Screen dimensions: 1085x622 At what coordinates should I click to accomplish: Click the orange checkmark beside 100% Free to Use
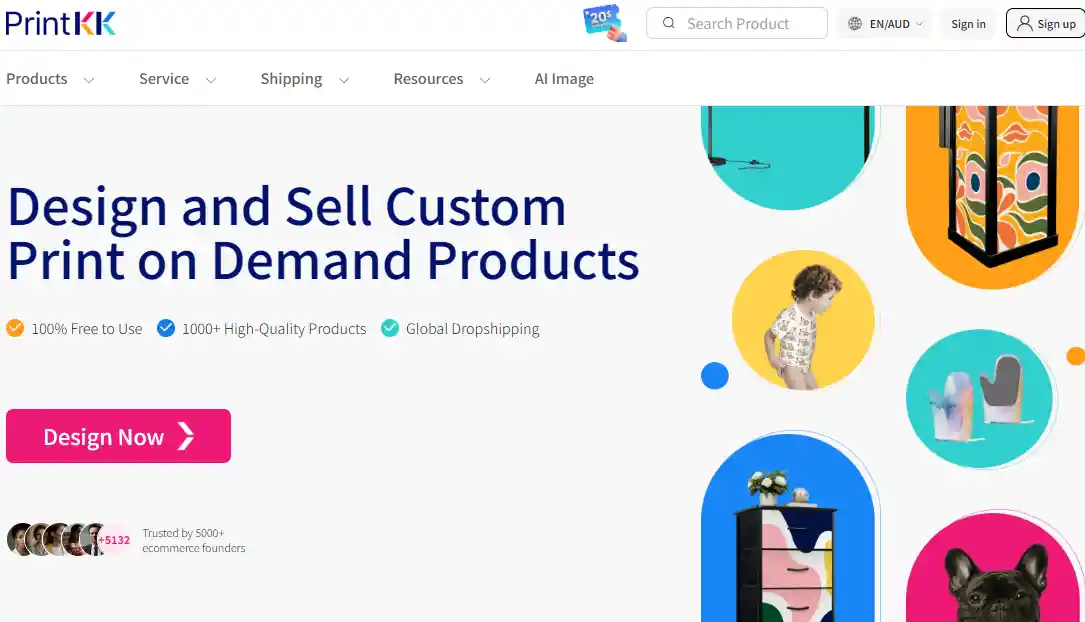pyautogui.click(x=15, y=328)
